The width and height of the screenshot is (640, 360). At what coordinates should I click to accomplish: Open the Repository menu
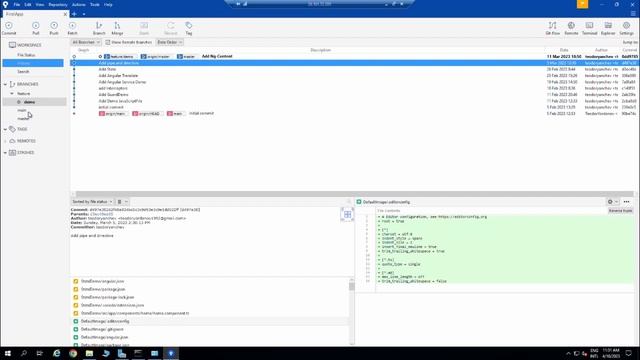click(x=58, y=4)
